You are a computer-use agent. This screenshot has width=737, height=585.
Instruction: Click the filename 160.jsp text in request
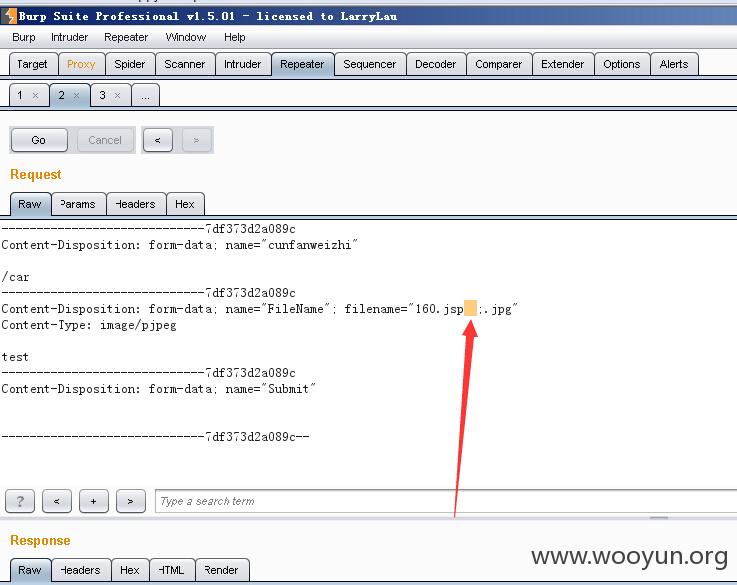coord(439,309)
